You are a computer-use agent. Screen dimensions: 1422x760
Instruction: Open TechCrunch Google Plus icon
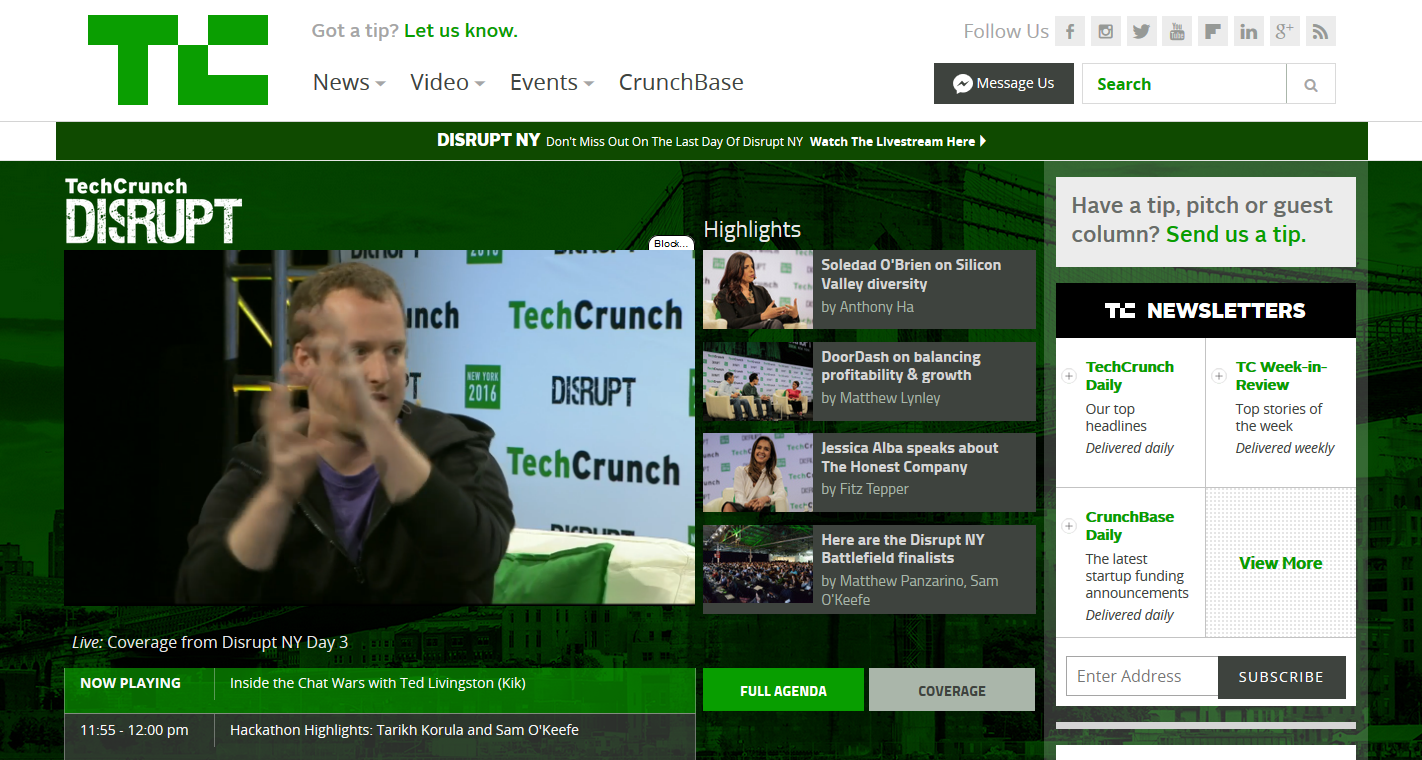click(1285, 31)
